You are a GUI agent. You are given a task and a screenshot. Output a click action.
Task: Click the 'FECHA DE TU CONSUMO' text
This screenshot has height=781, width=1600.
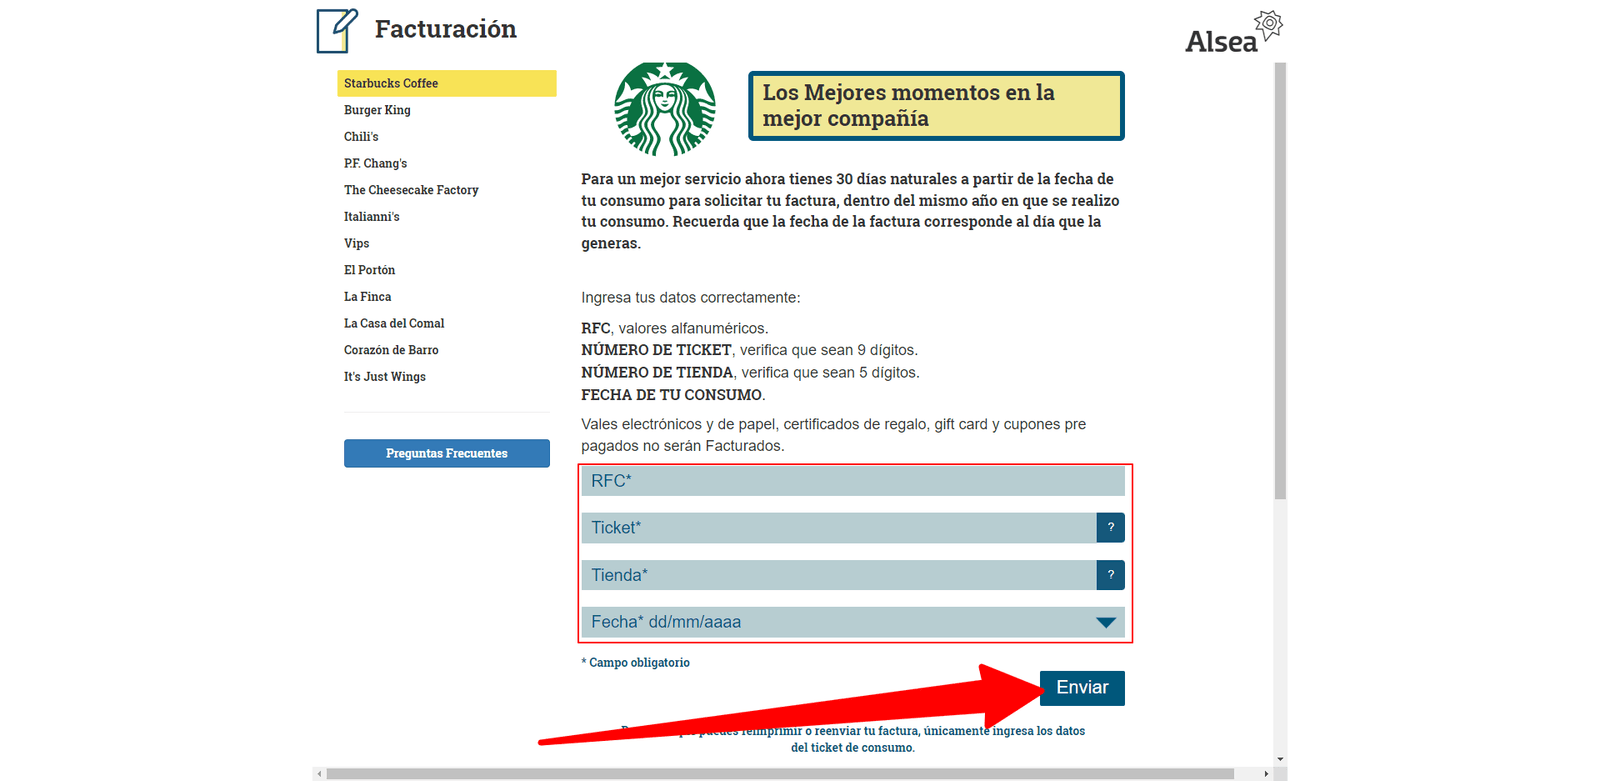(673, 395)
